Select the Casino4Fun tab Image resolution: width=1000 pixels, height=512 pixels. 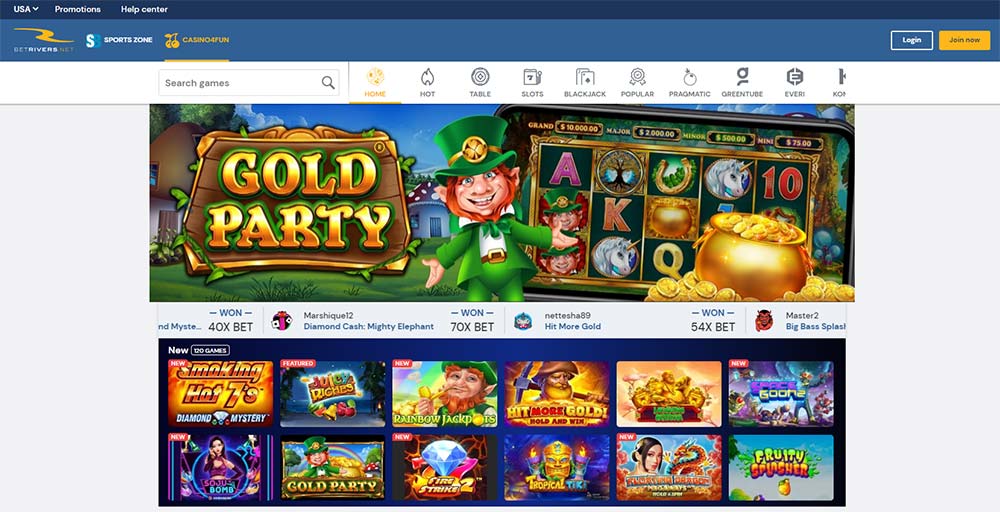point(196,40)
